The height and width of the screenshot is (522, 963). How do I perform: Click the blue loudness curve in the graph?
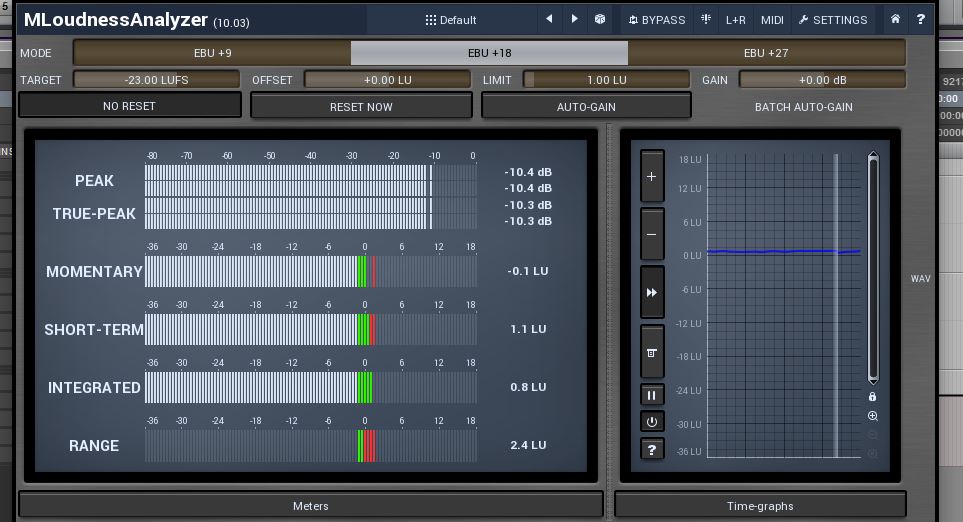click(783, 251)
